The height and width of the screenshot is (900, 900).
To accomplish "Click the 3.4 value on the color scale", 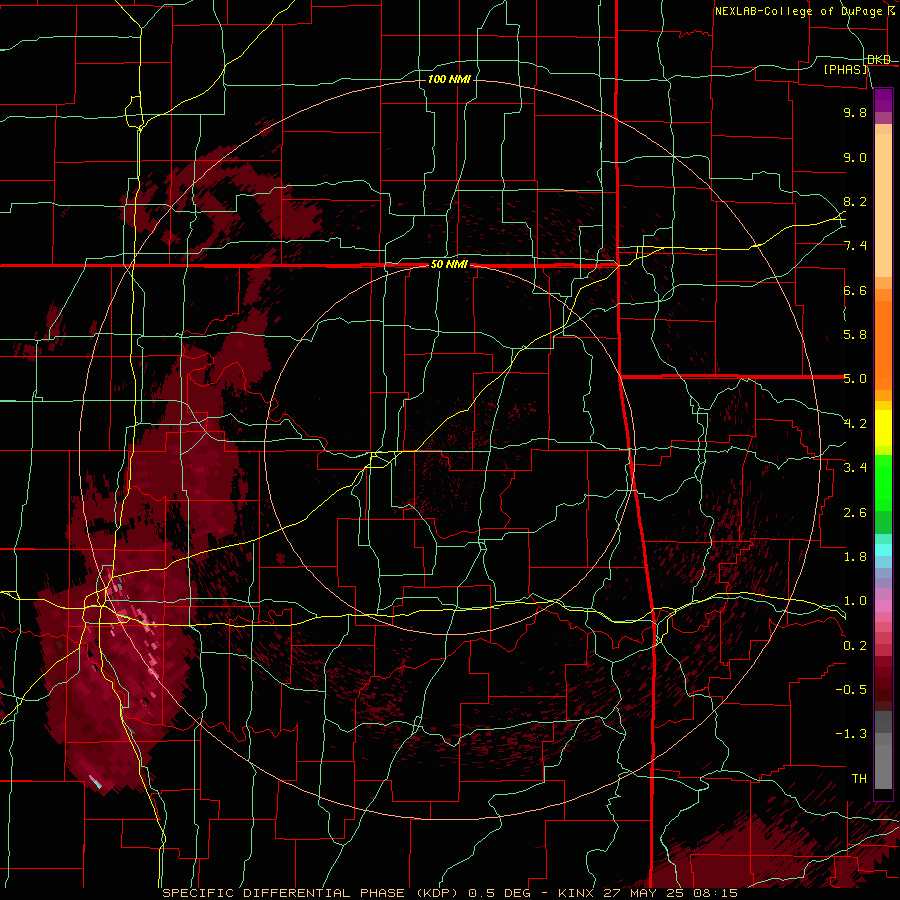I will coord(855,468).
